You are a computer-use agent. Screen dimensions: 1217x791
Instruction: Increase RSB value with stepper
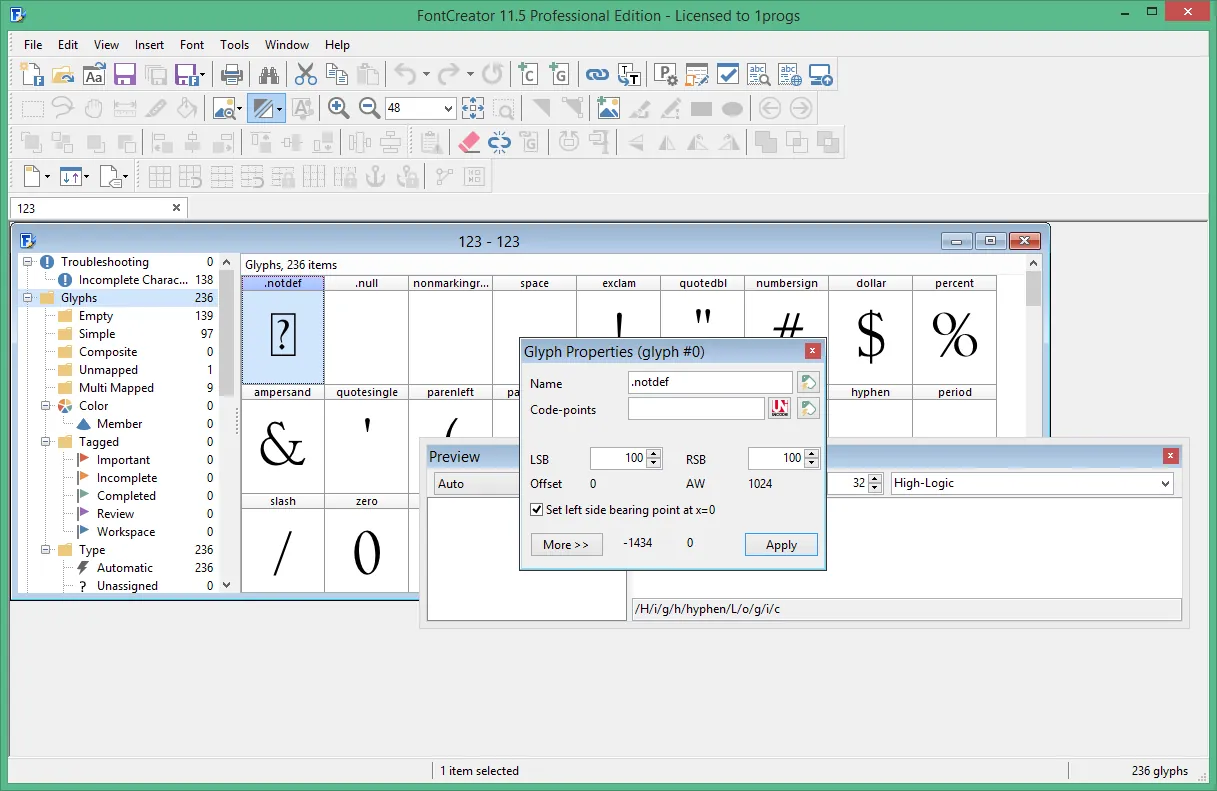pos(812,454)
